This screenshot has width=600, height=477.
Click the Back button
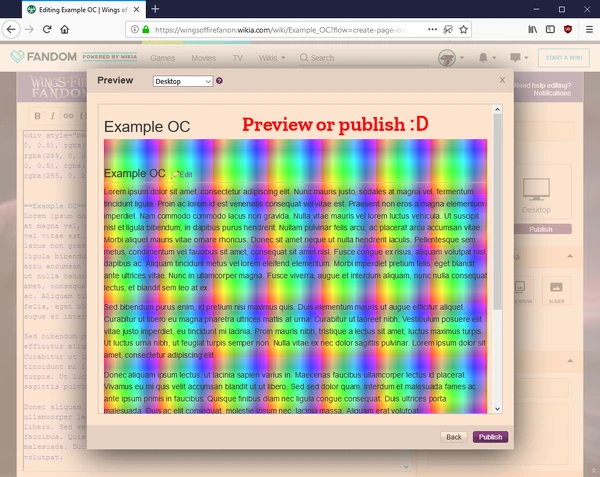tap(453, 437)
